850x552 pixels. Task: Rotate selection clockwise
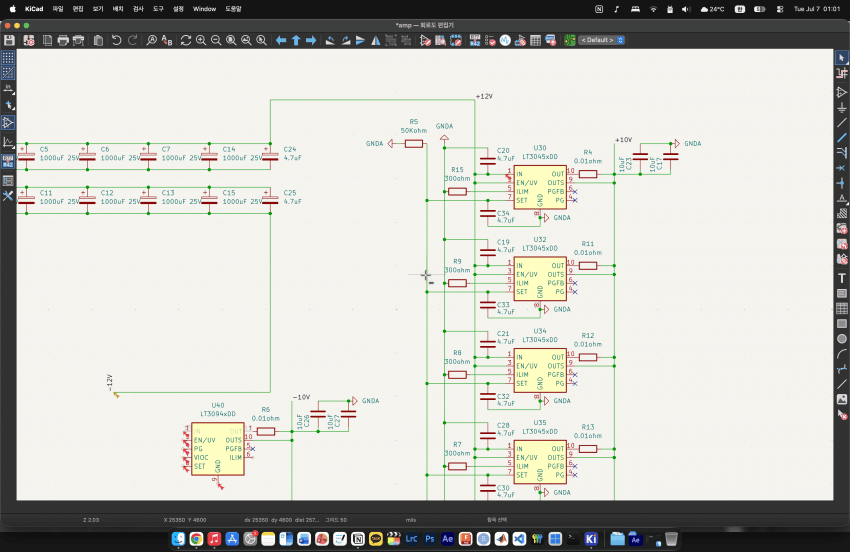point(345,40)
